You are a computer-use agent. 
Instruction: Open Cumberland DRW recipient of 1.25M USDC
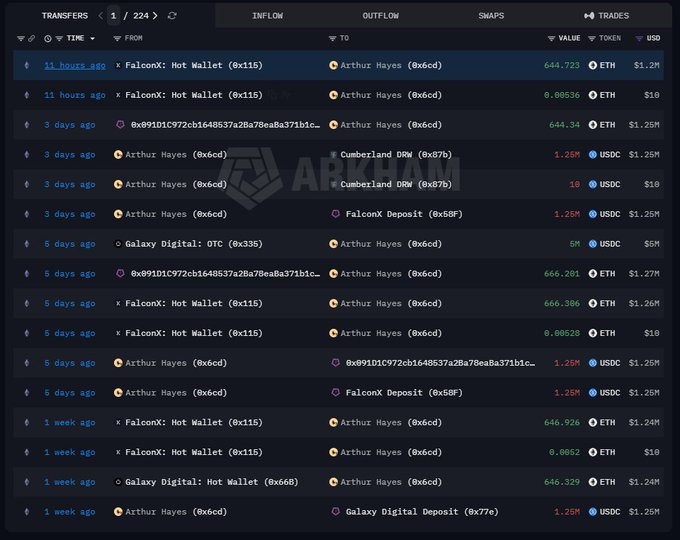(x=396, y=155)
